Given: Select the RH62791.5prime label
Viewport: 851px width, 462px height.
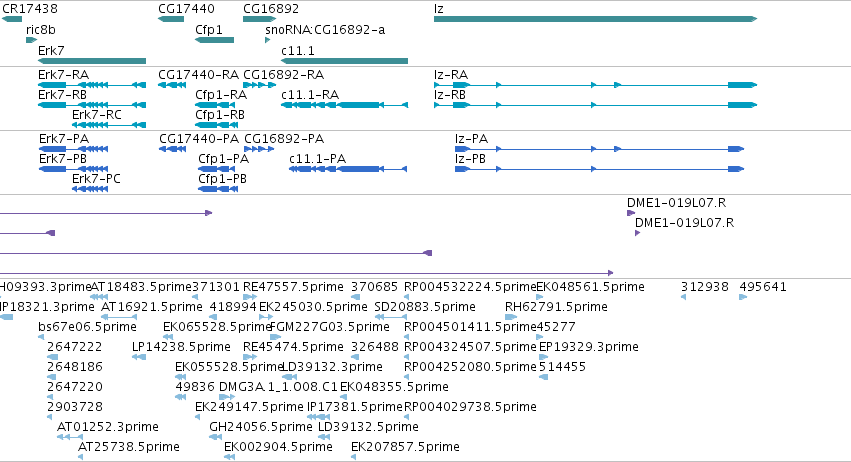Looking at the screenshot, I should pyautogui.click(x=556, y=307).
